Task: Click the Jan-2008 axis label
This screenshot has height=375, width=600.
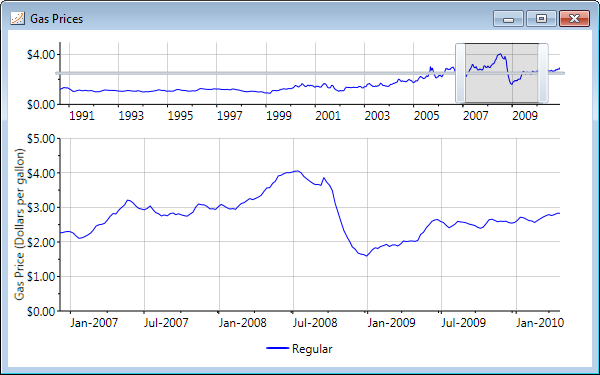Action: tap(242, 323)
